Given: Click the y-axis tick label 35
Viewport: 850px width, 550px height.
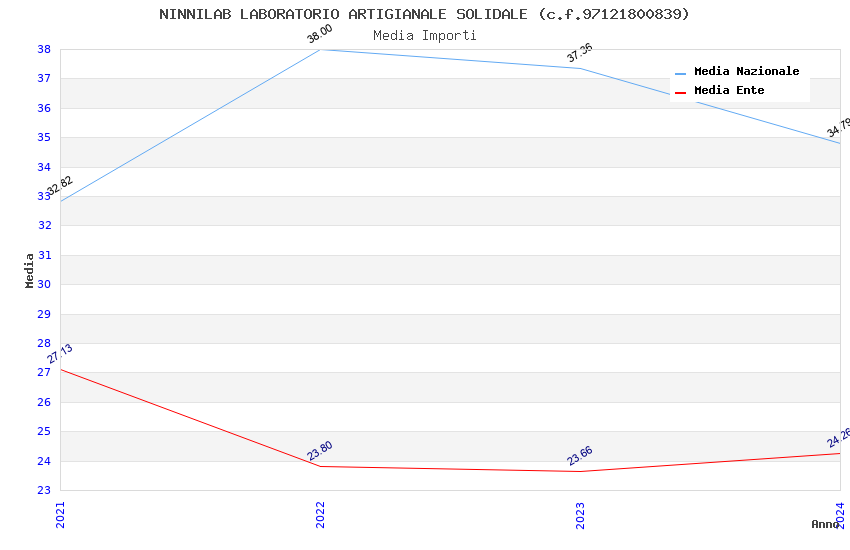Looking at the screenshot, I should (44, 138).
